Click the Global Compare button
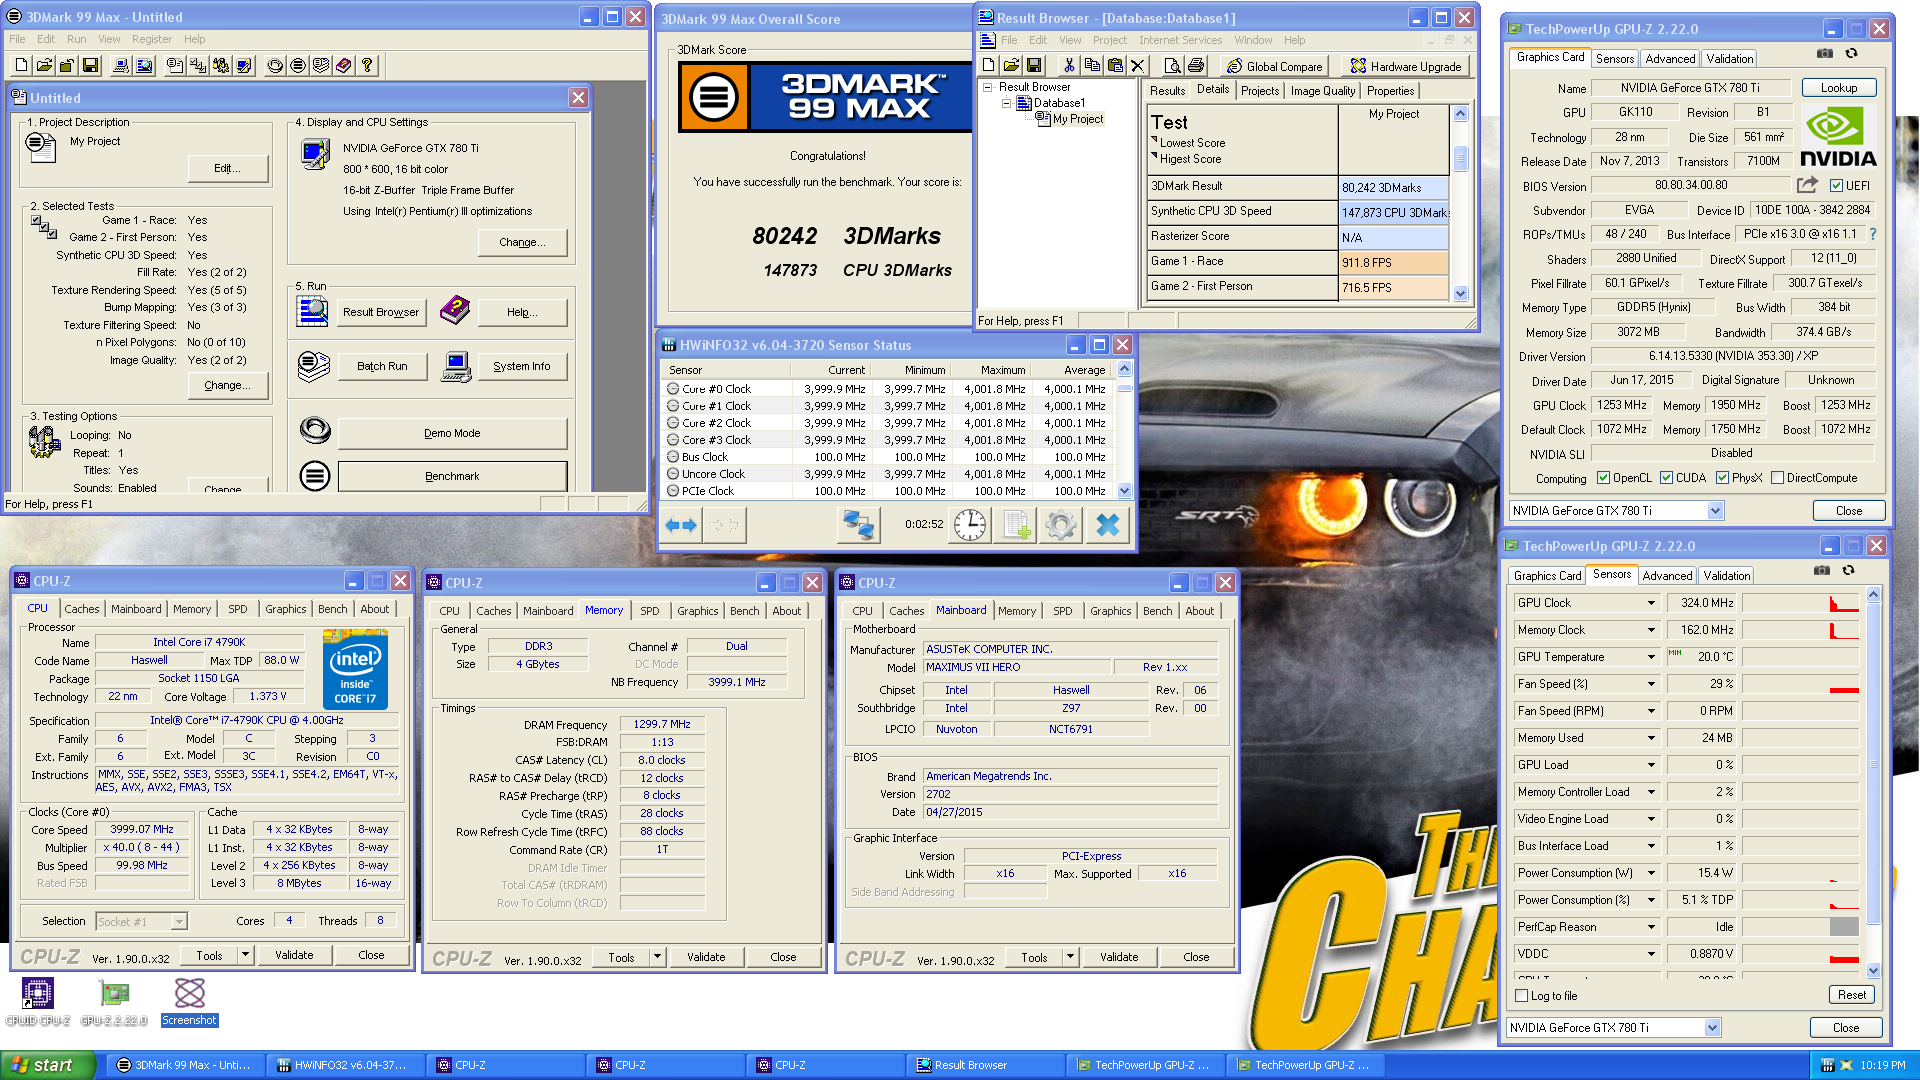Viewport: 1920px width, 1080px height. pos(1274,66)
